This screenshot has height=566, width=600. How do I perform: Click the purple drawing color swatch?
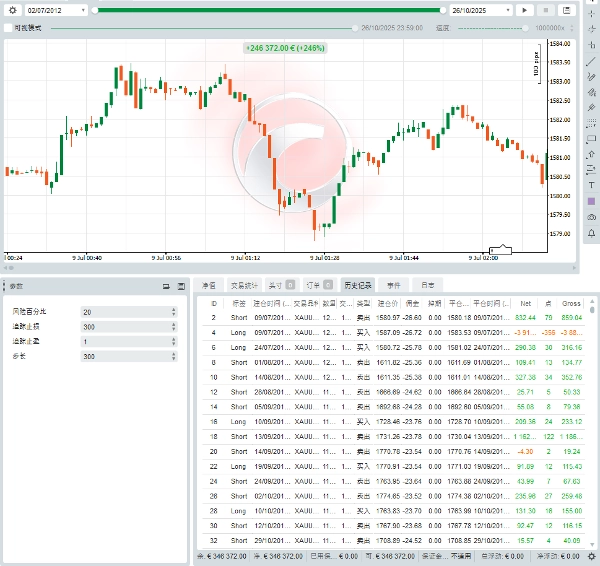(591, 201)
